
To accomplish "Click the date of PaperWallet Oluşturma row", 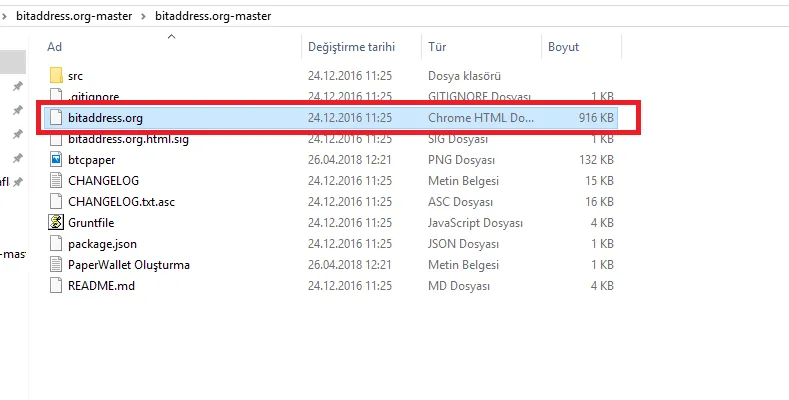I will (x=350, y=265).
